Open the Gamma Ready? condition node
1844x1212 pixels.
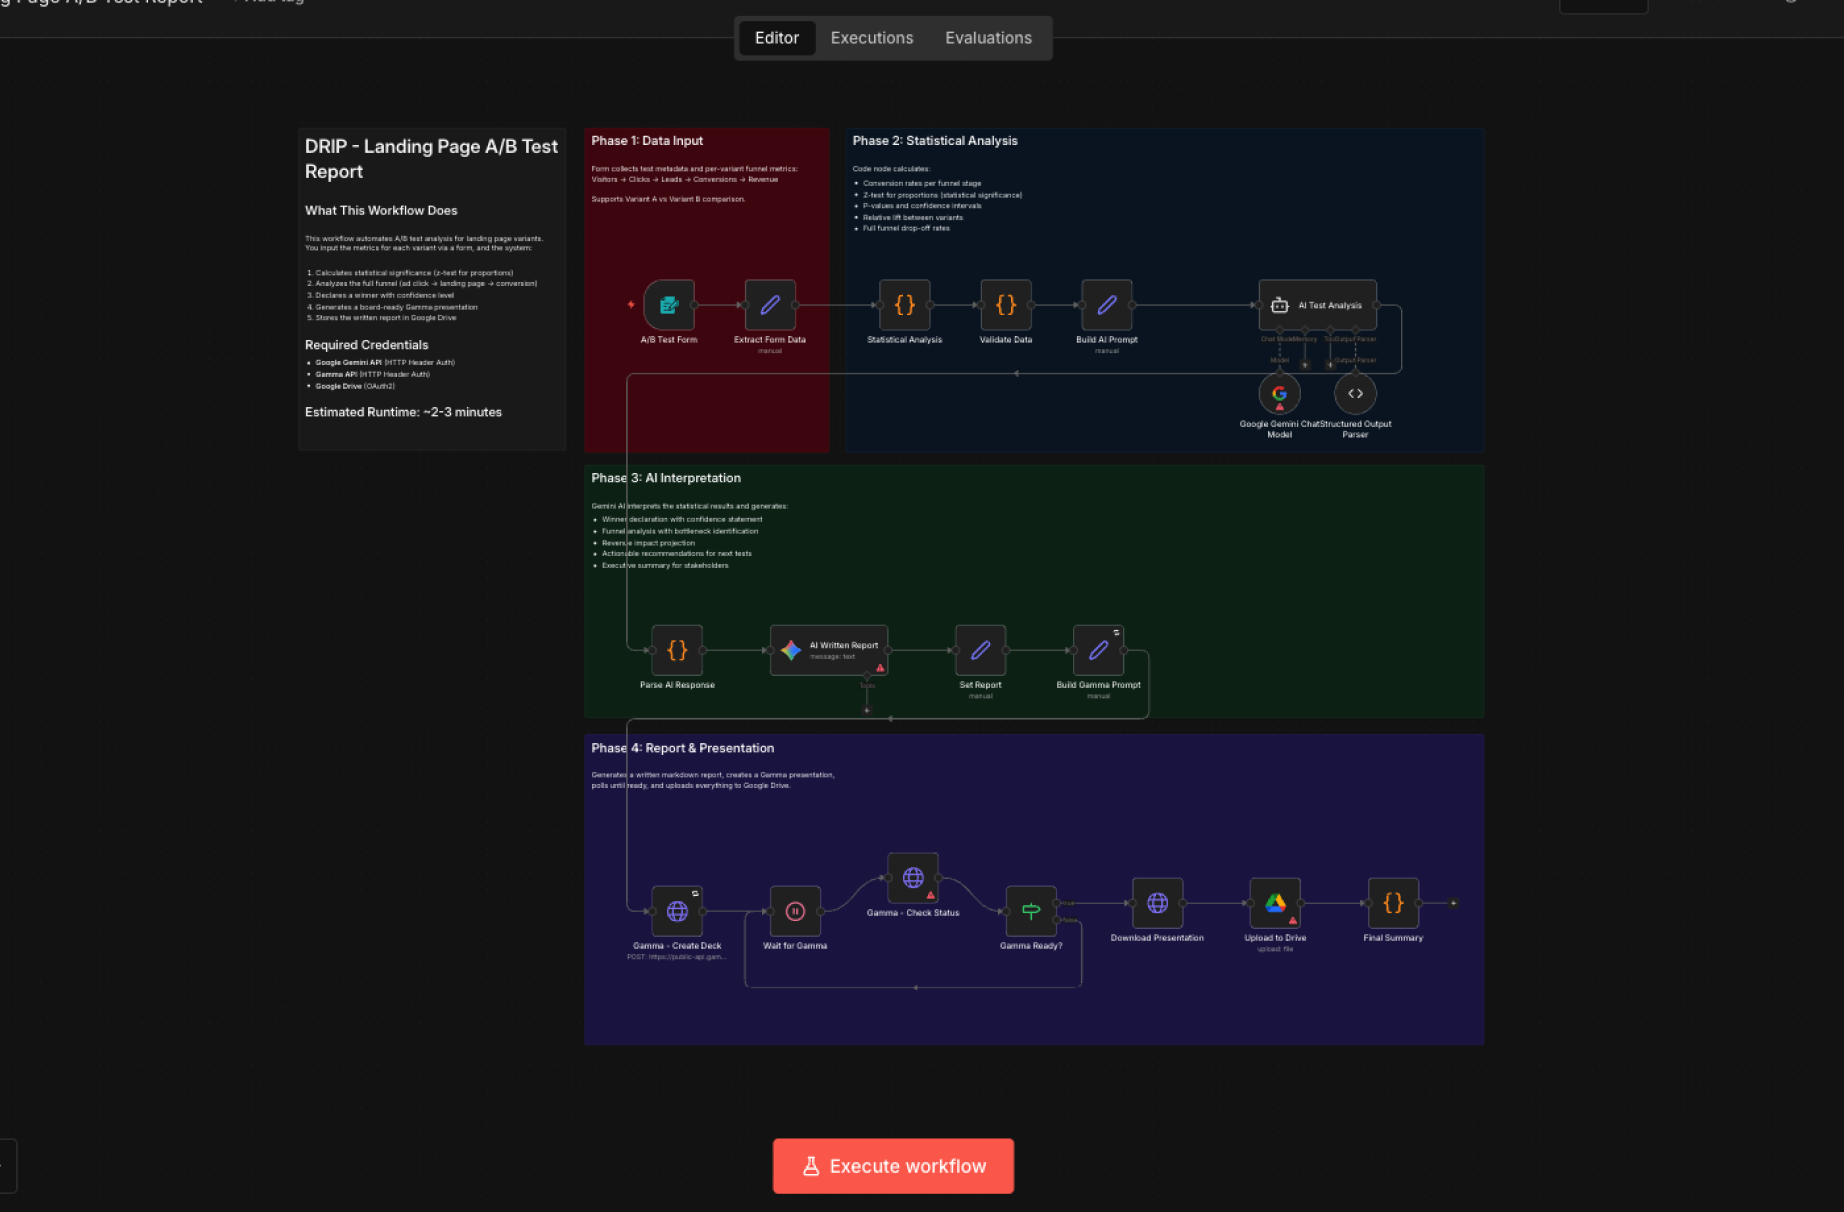[1031, 911]
